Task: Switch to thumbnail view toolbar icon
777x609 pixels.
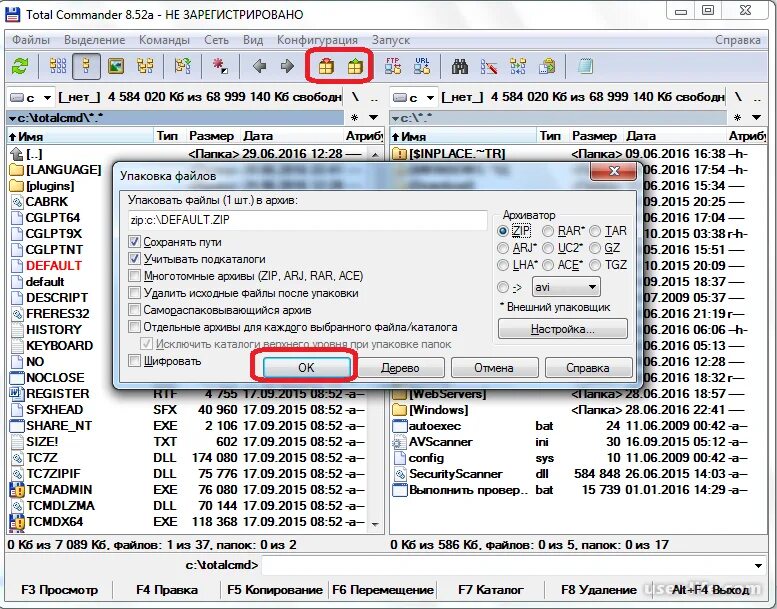Action: [115, 66]
